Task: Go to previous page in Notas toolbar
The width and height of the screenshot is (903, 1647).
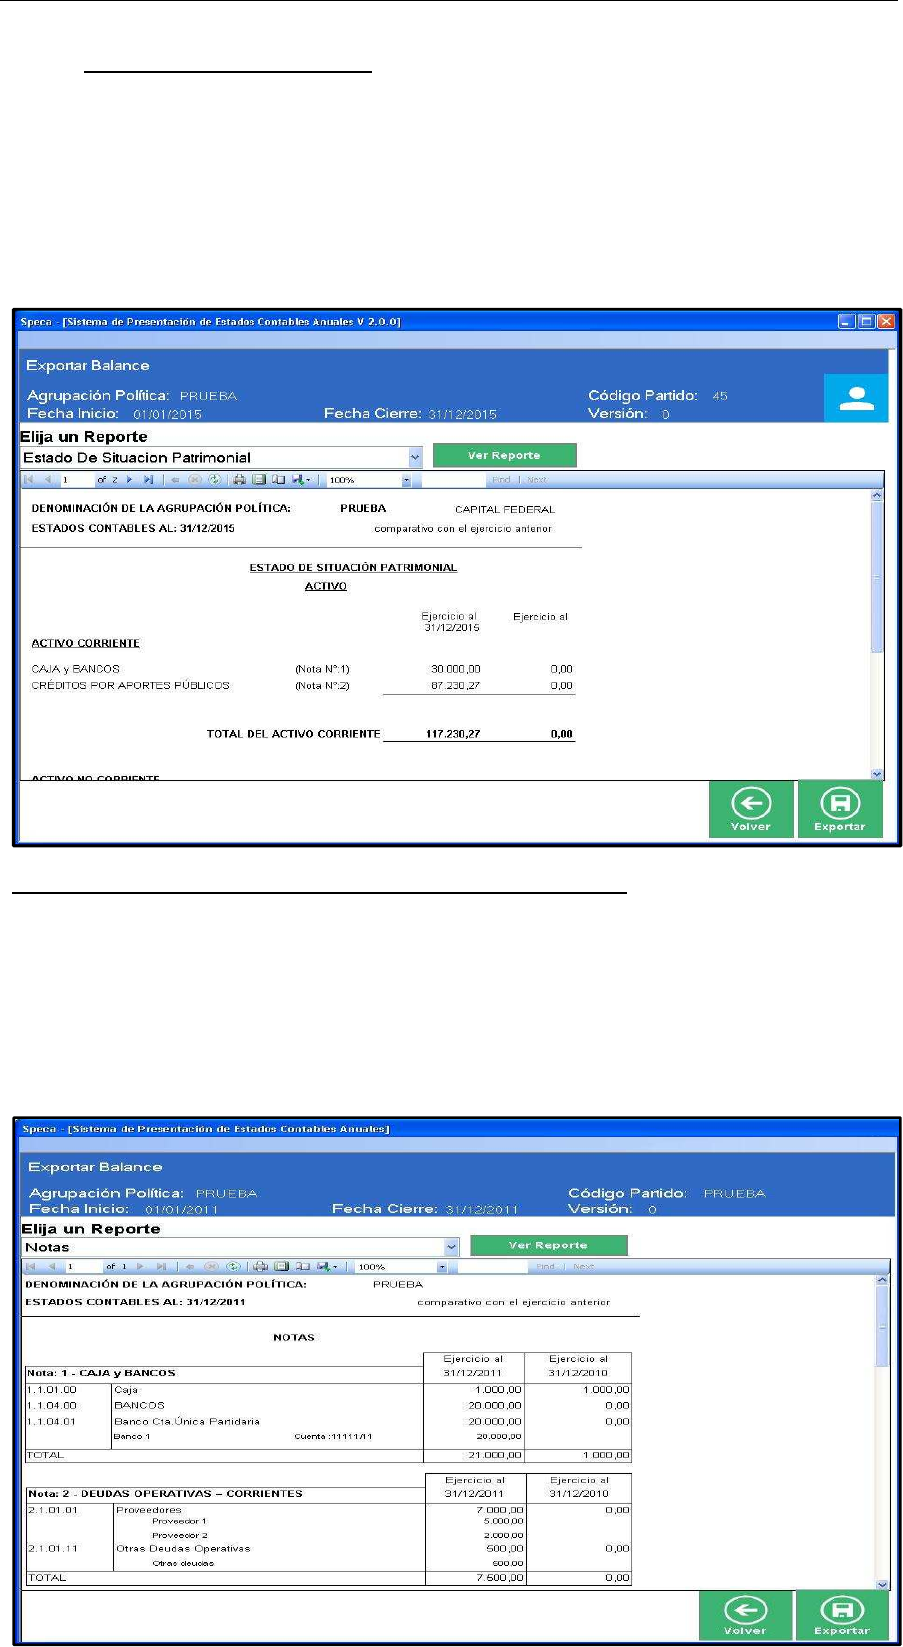Action: tap(51, 1266)
